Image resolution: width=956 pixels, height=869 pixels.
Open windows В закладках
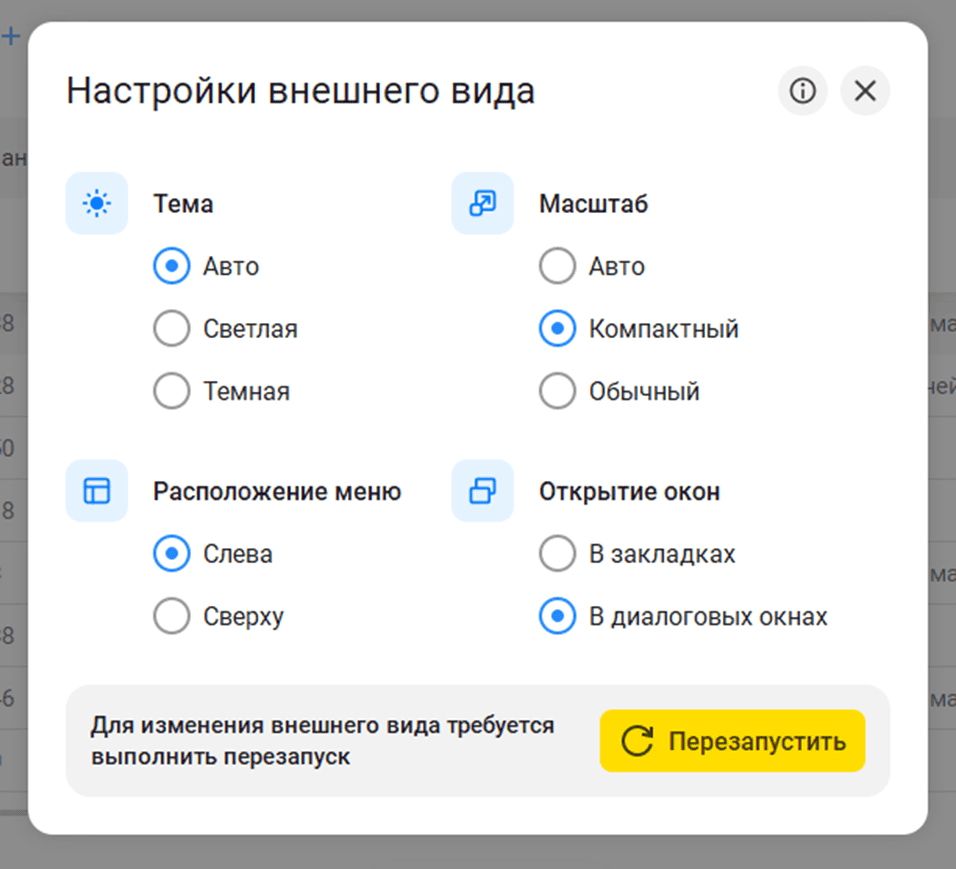[558, 554]
